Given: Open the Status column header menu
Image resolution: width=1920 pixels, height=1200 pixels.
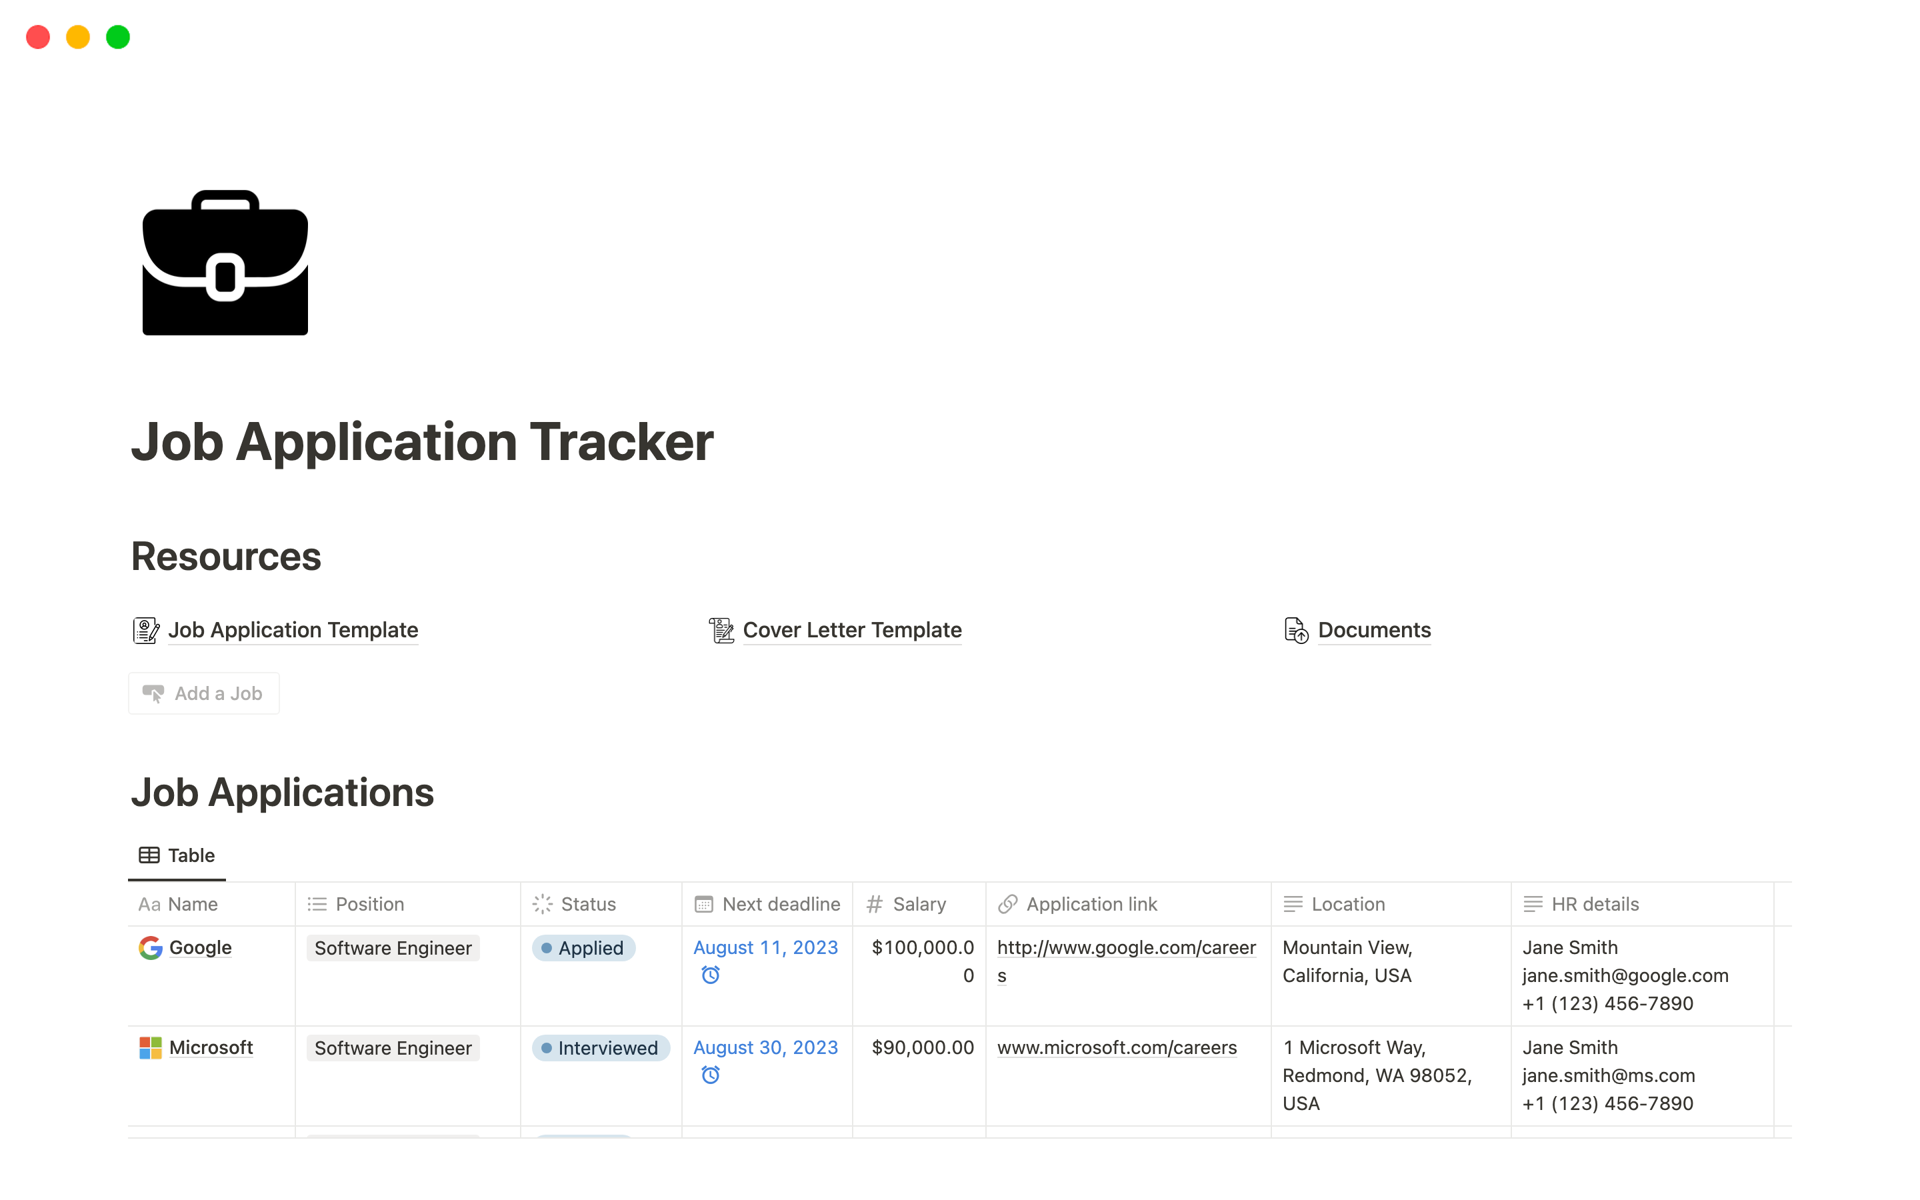Looking at the screenshot, I should click(588, 904).
